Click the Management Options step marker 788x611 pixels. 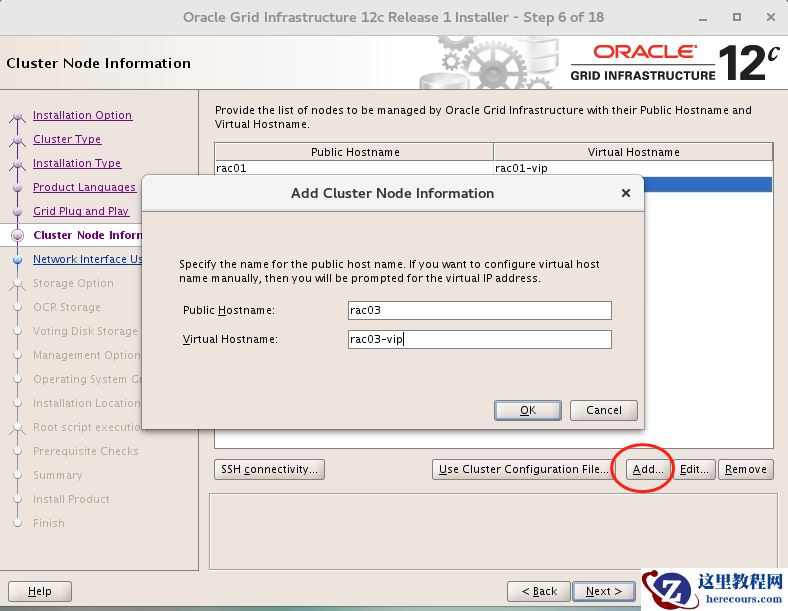(x=18, y=355)
